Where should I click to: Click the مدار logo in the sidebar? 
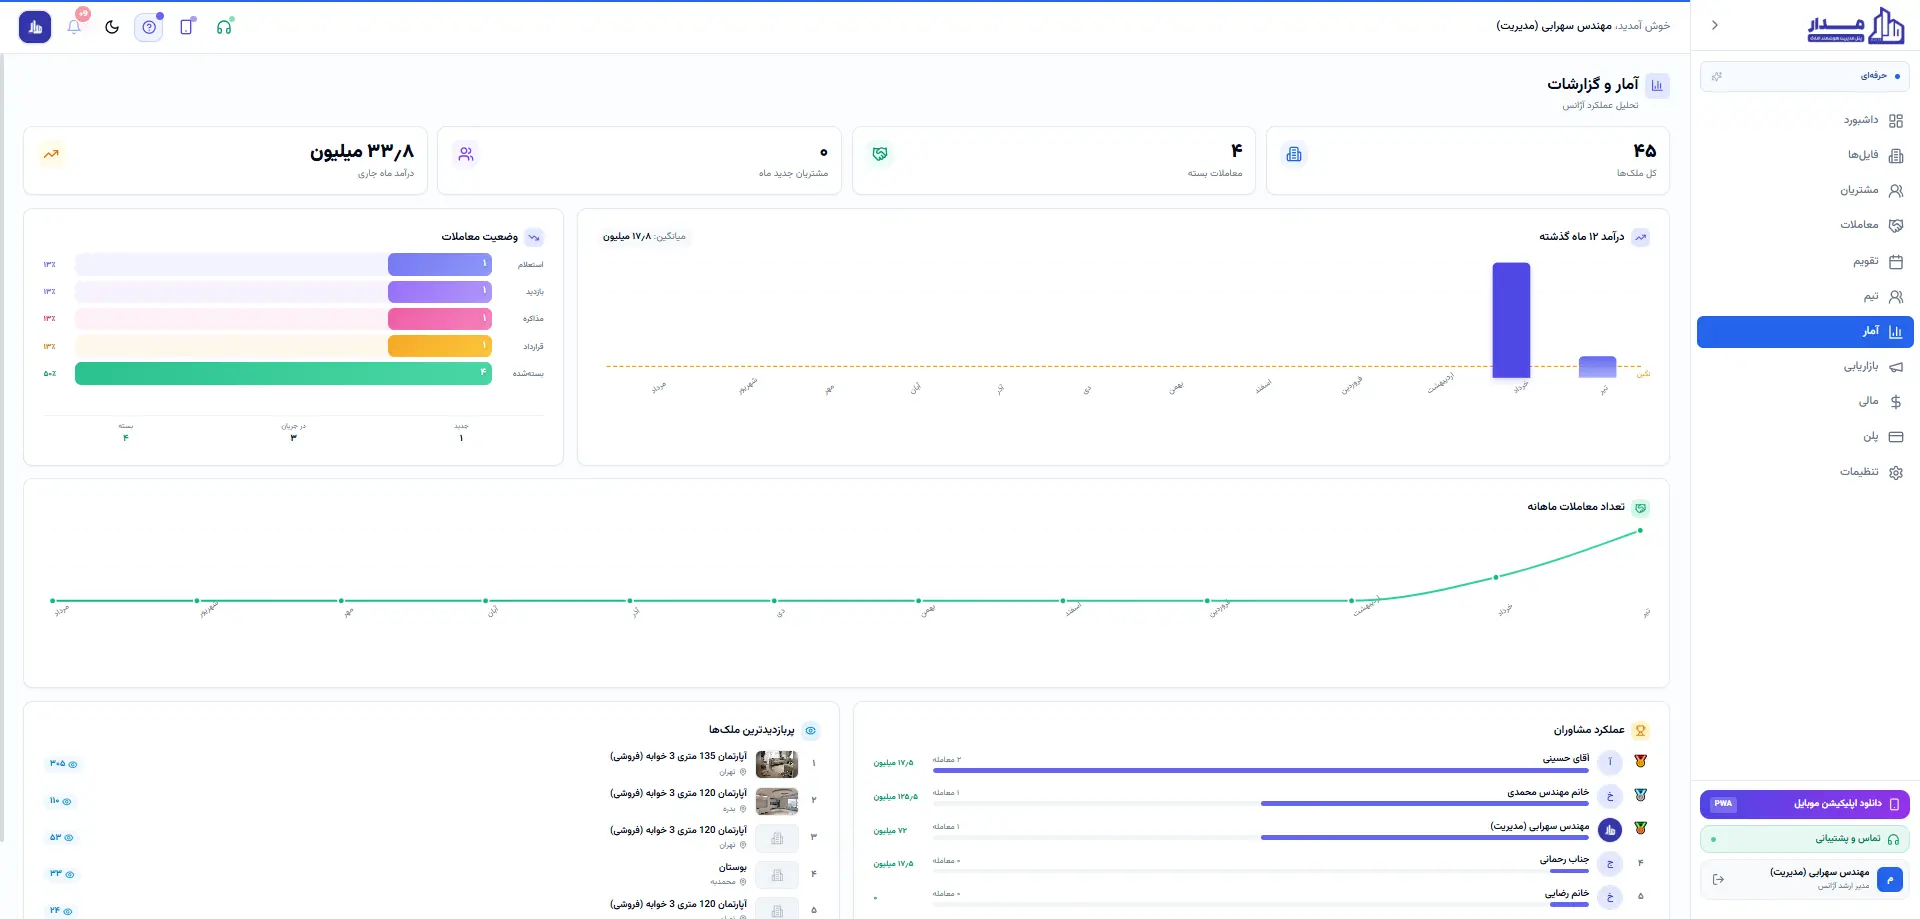1856,27
